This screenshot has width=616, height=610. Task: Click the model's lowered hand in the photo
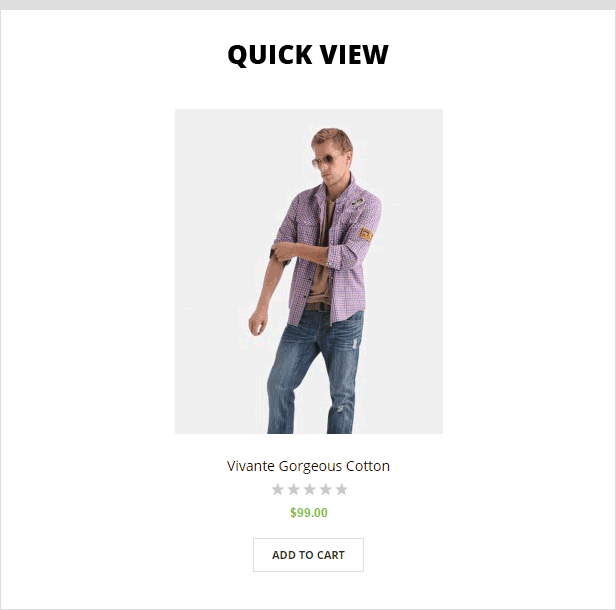(257, 323)
